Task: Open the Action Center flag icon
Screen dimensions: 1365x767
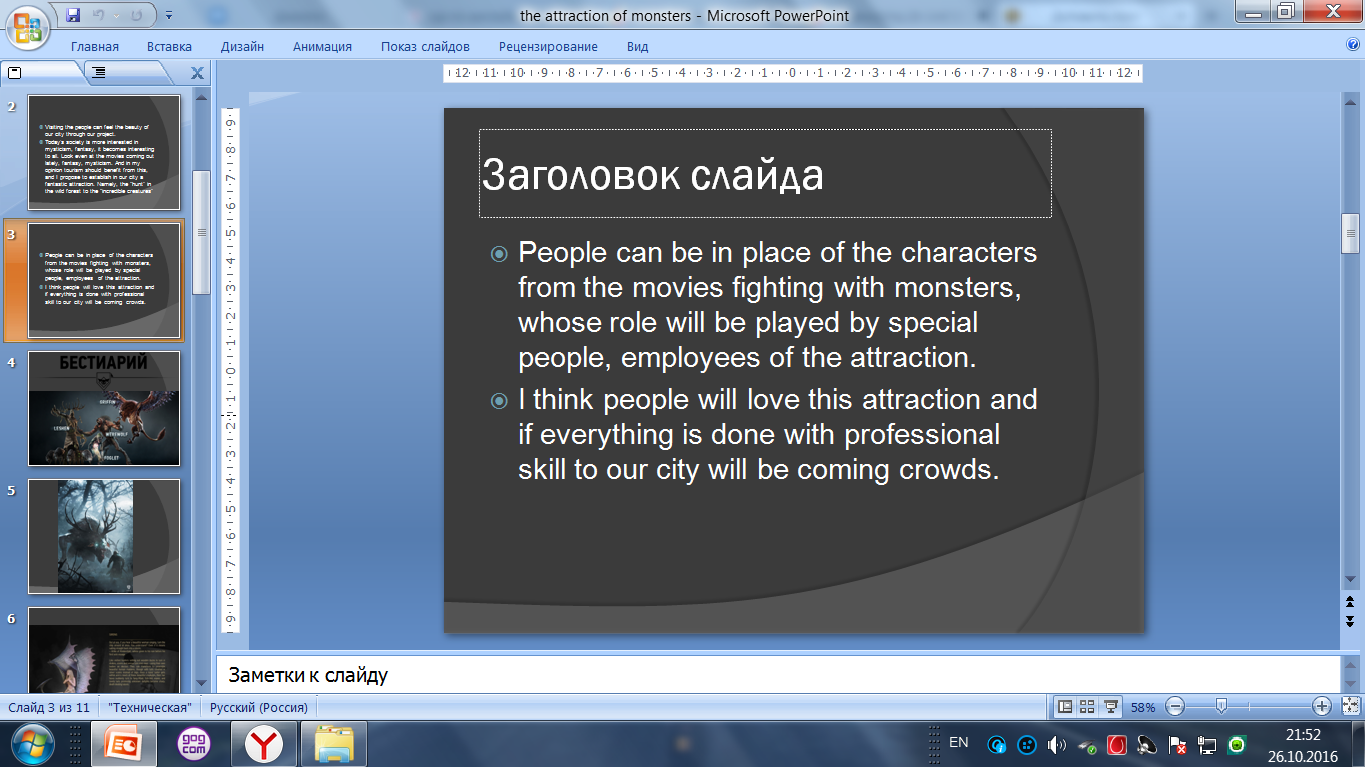Action: click(1177, 745)
